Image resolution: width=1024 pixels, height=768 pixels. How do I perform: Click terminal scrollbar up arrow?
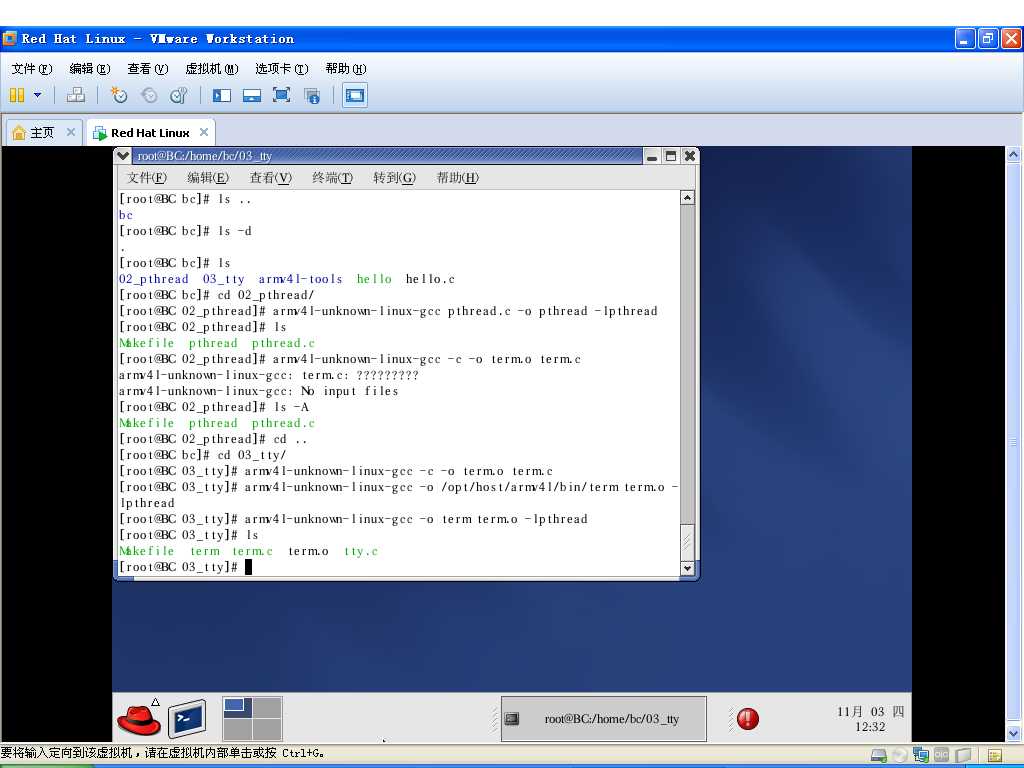(x=687, y=197)
